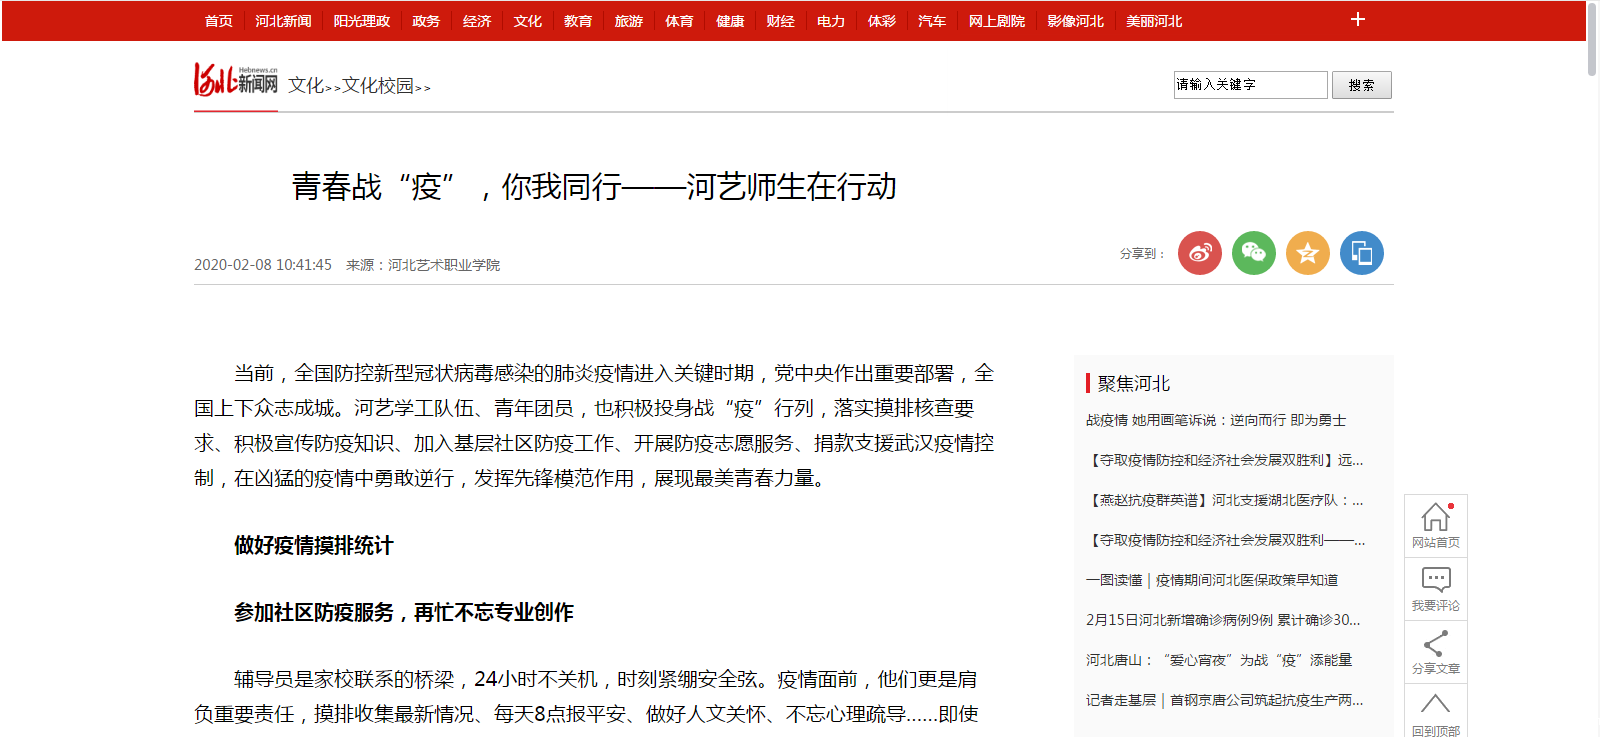Viewport: 1600px width, 737px height.
Task: Open the 文化 breadcrumb link
Action: (x=306, y=86)
